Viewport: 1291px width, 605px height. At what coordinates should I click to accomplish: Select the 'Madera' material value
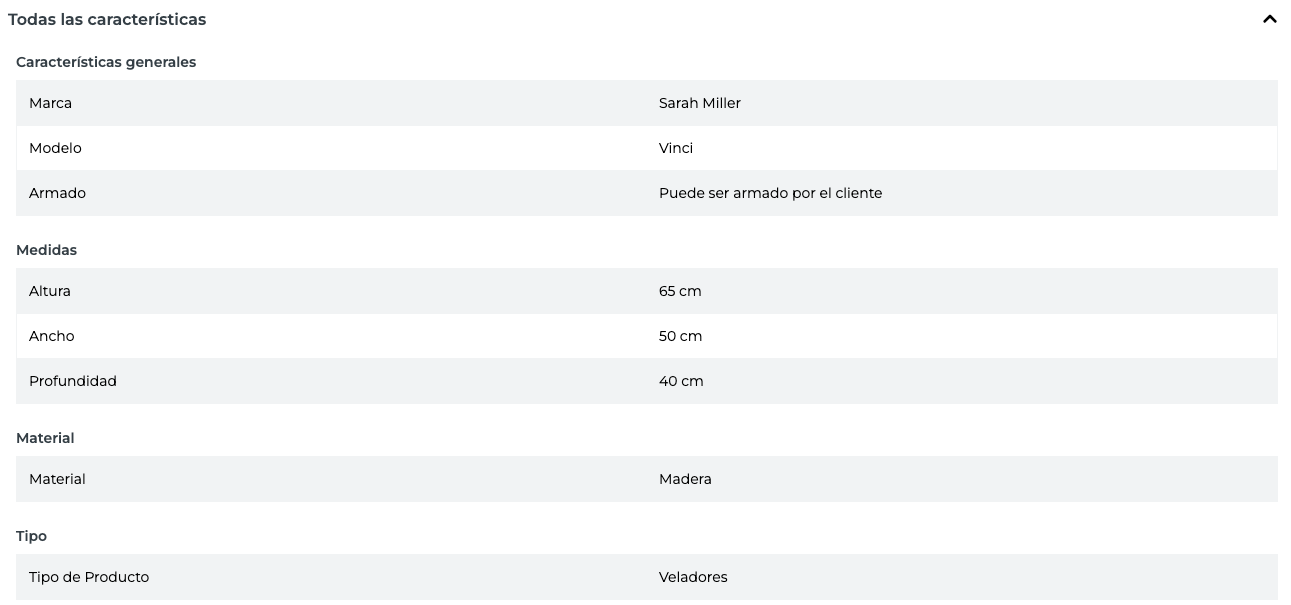pos(685,479)
